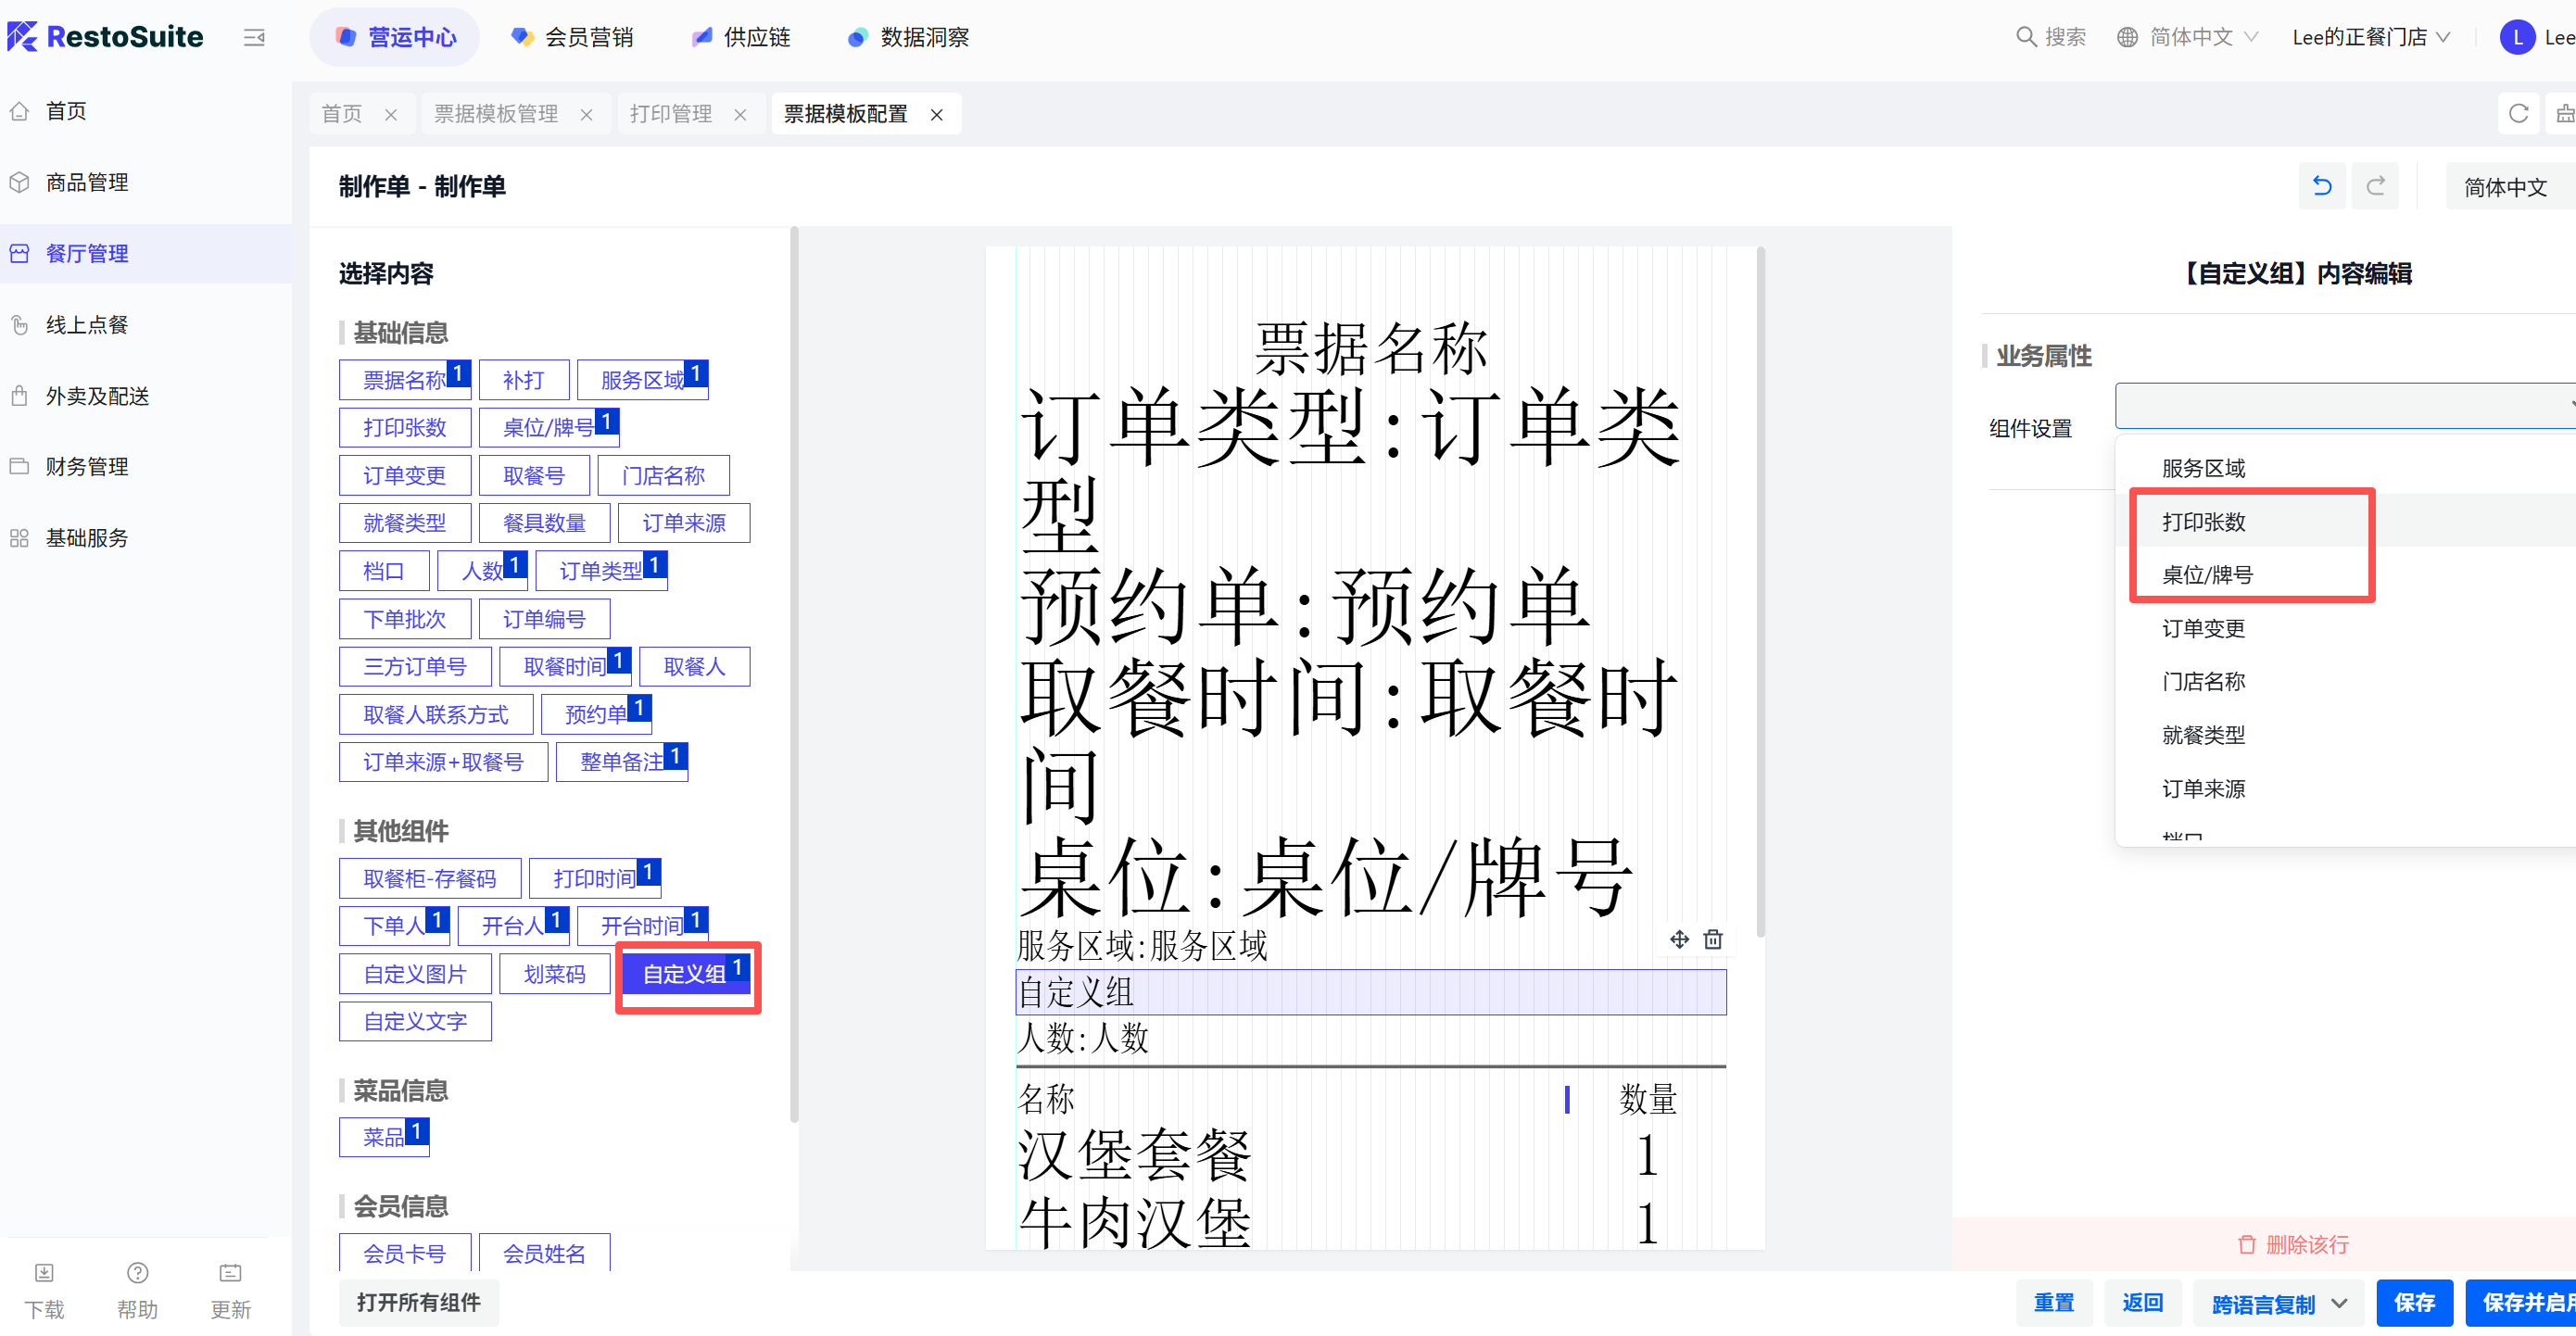The width and height of the screenshot is (2576, 1336).
Task: Click the trash icon above 自定义组 row
Action: tap(1713, 939)
